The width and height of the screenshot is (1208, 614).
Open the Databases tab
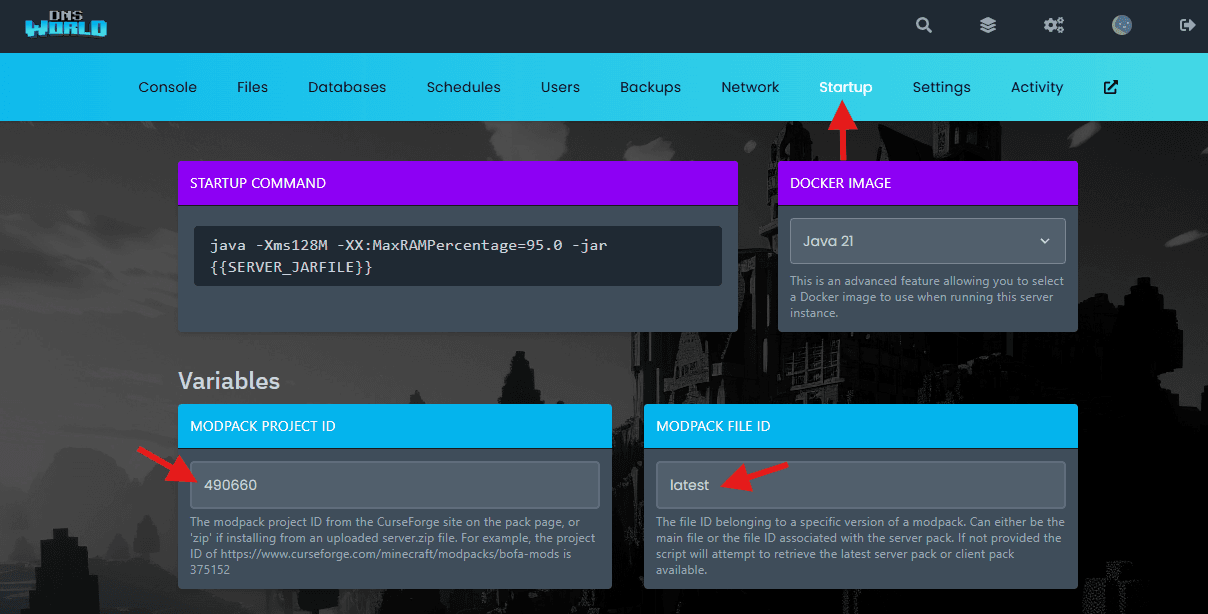[347, 87]
